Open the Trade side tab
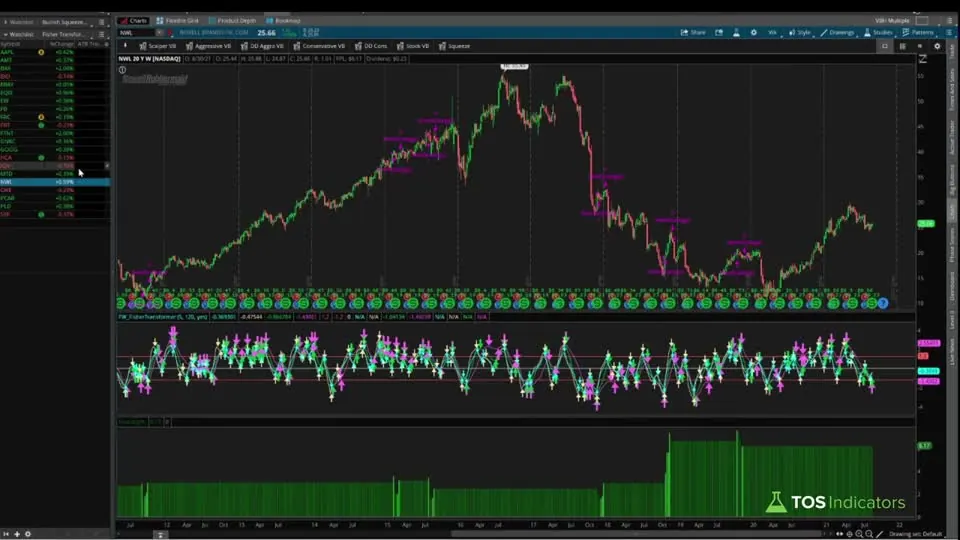Viewport: 960px width, 540px height. coord(952,52)
